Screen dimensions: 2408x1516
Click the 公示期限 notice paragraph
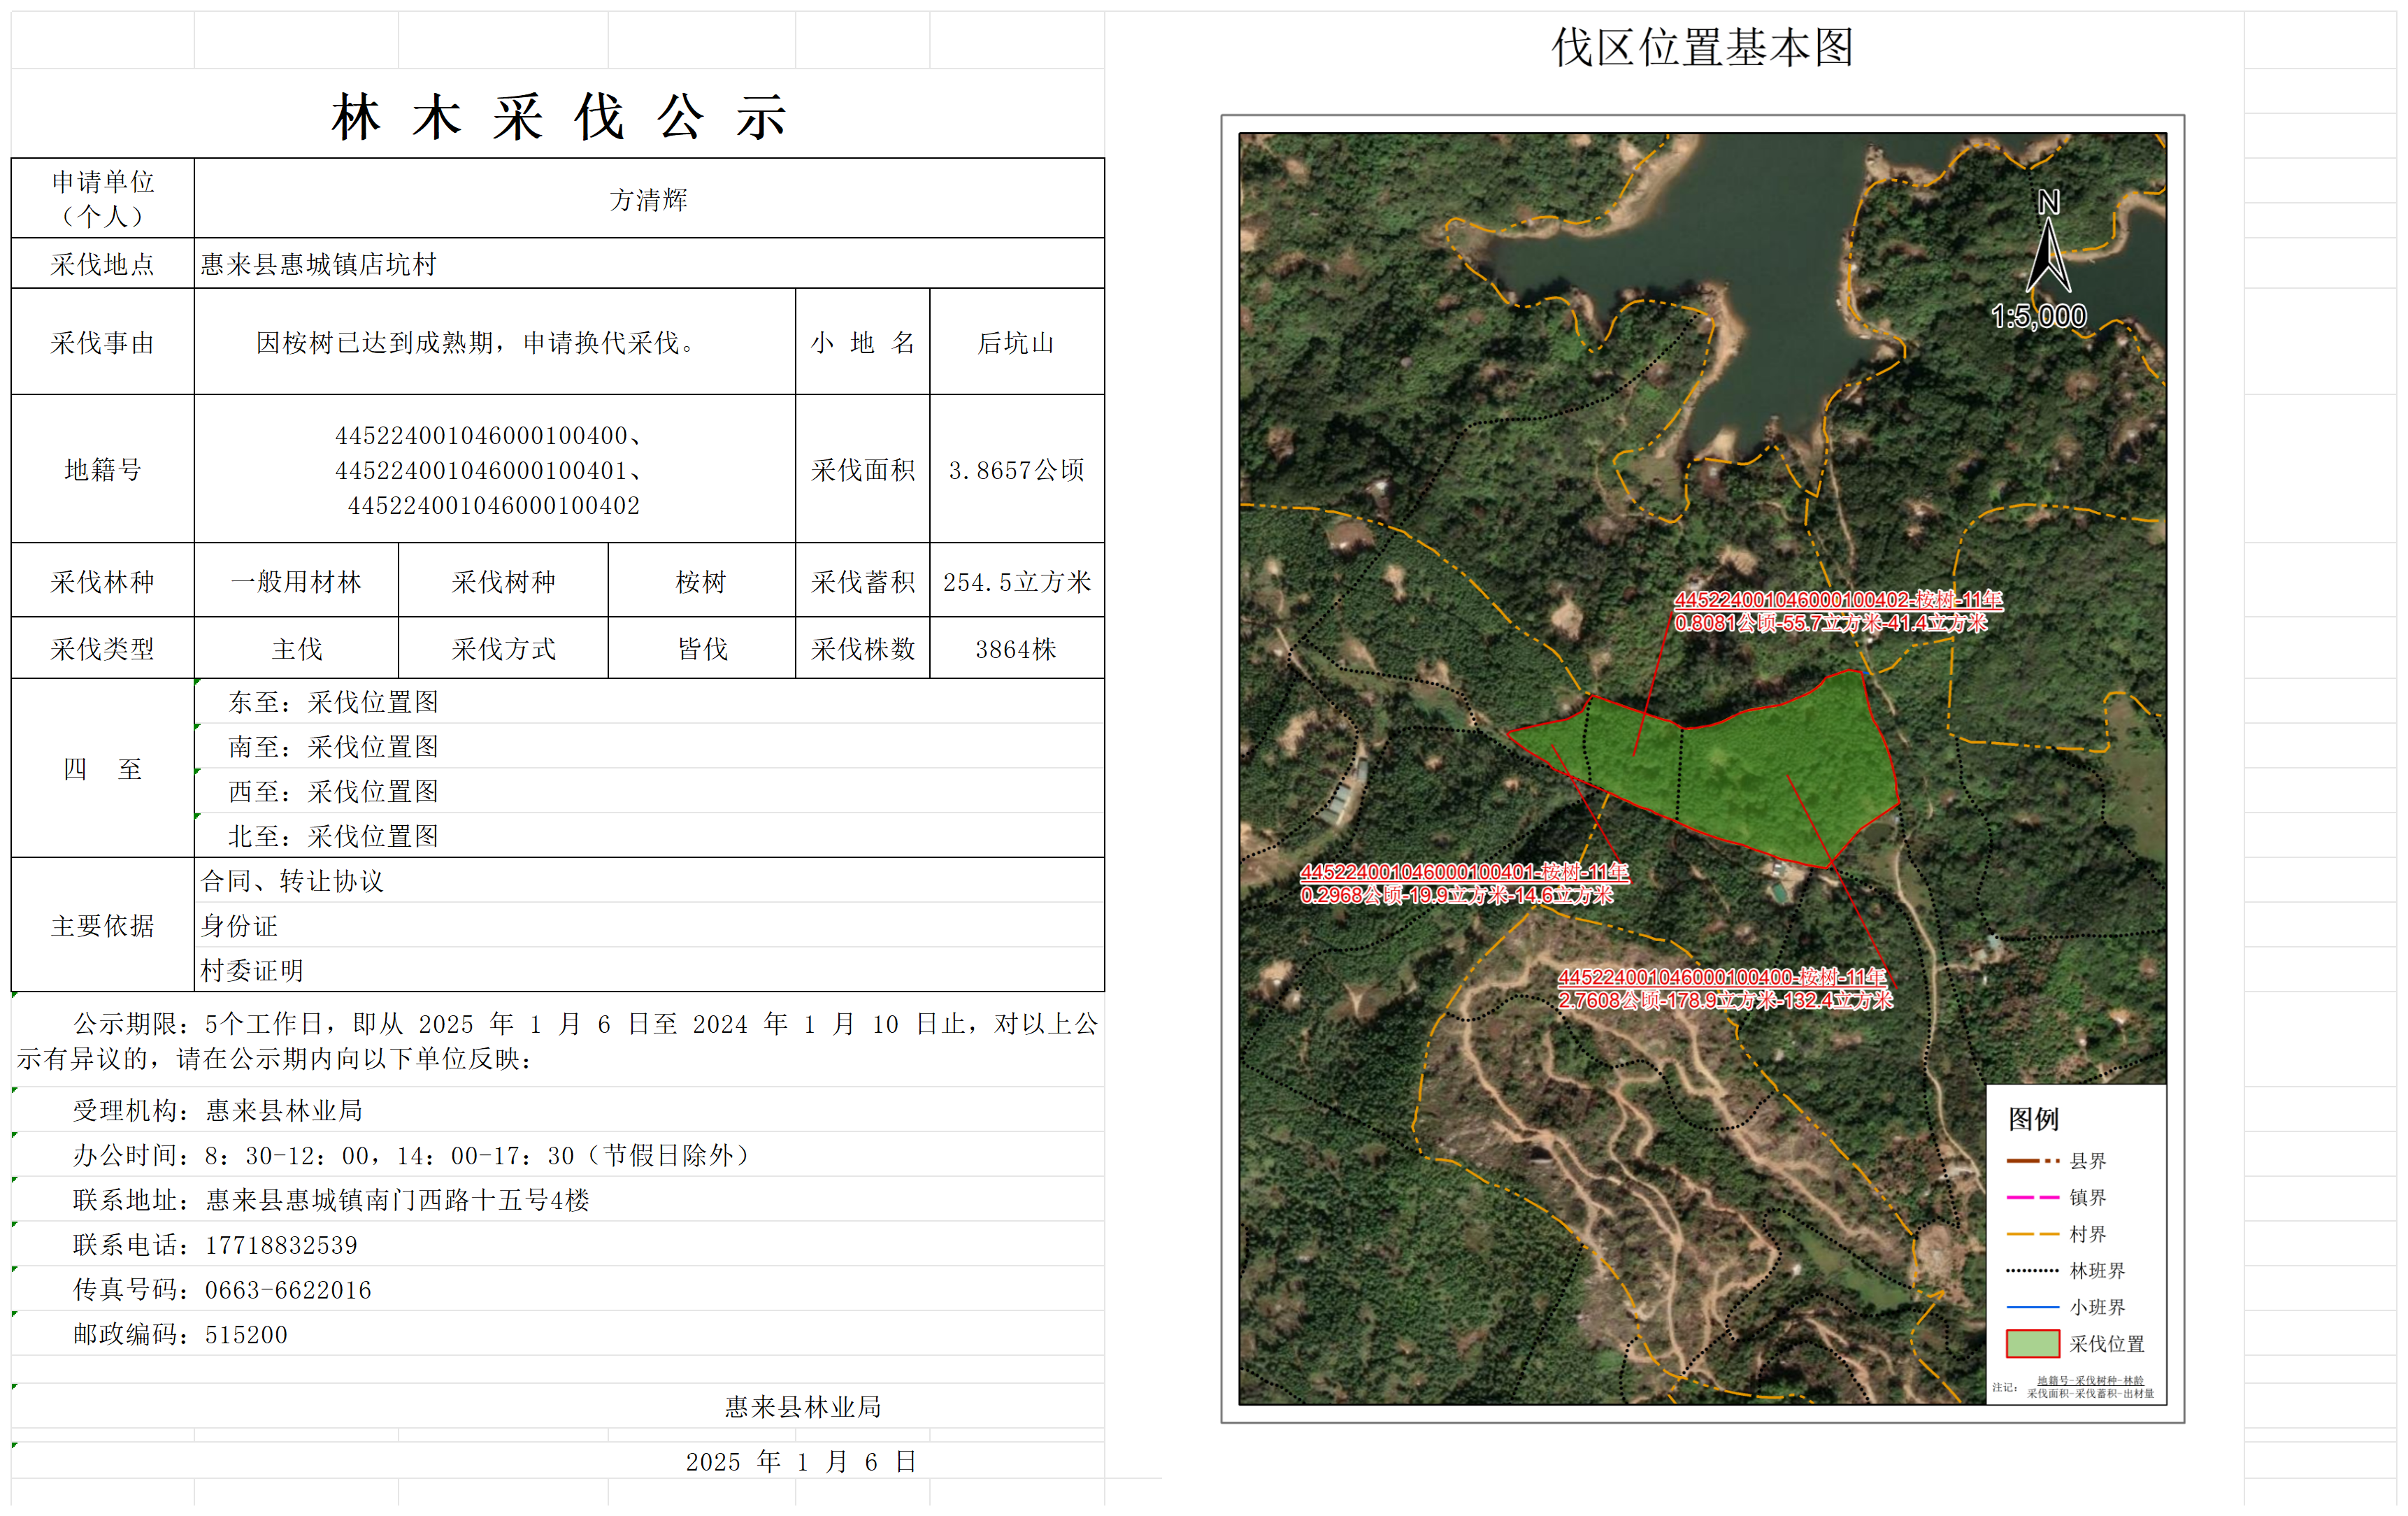558,1040
